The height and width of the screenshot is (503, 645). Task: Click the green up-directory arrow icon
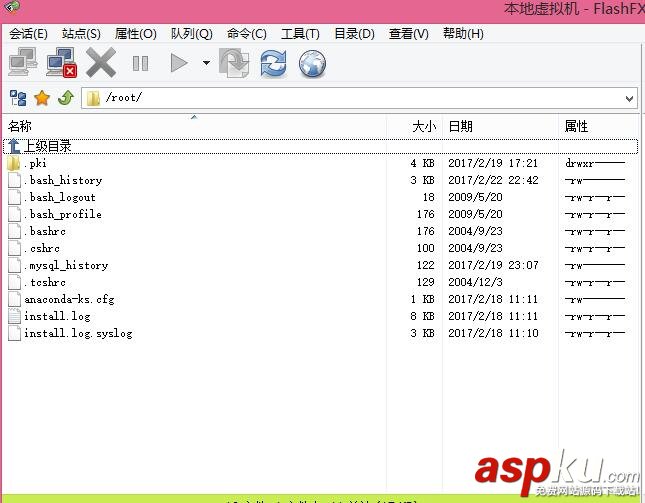click(66, 98)
